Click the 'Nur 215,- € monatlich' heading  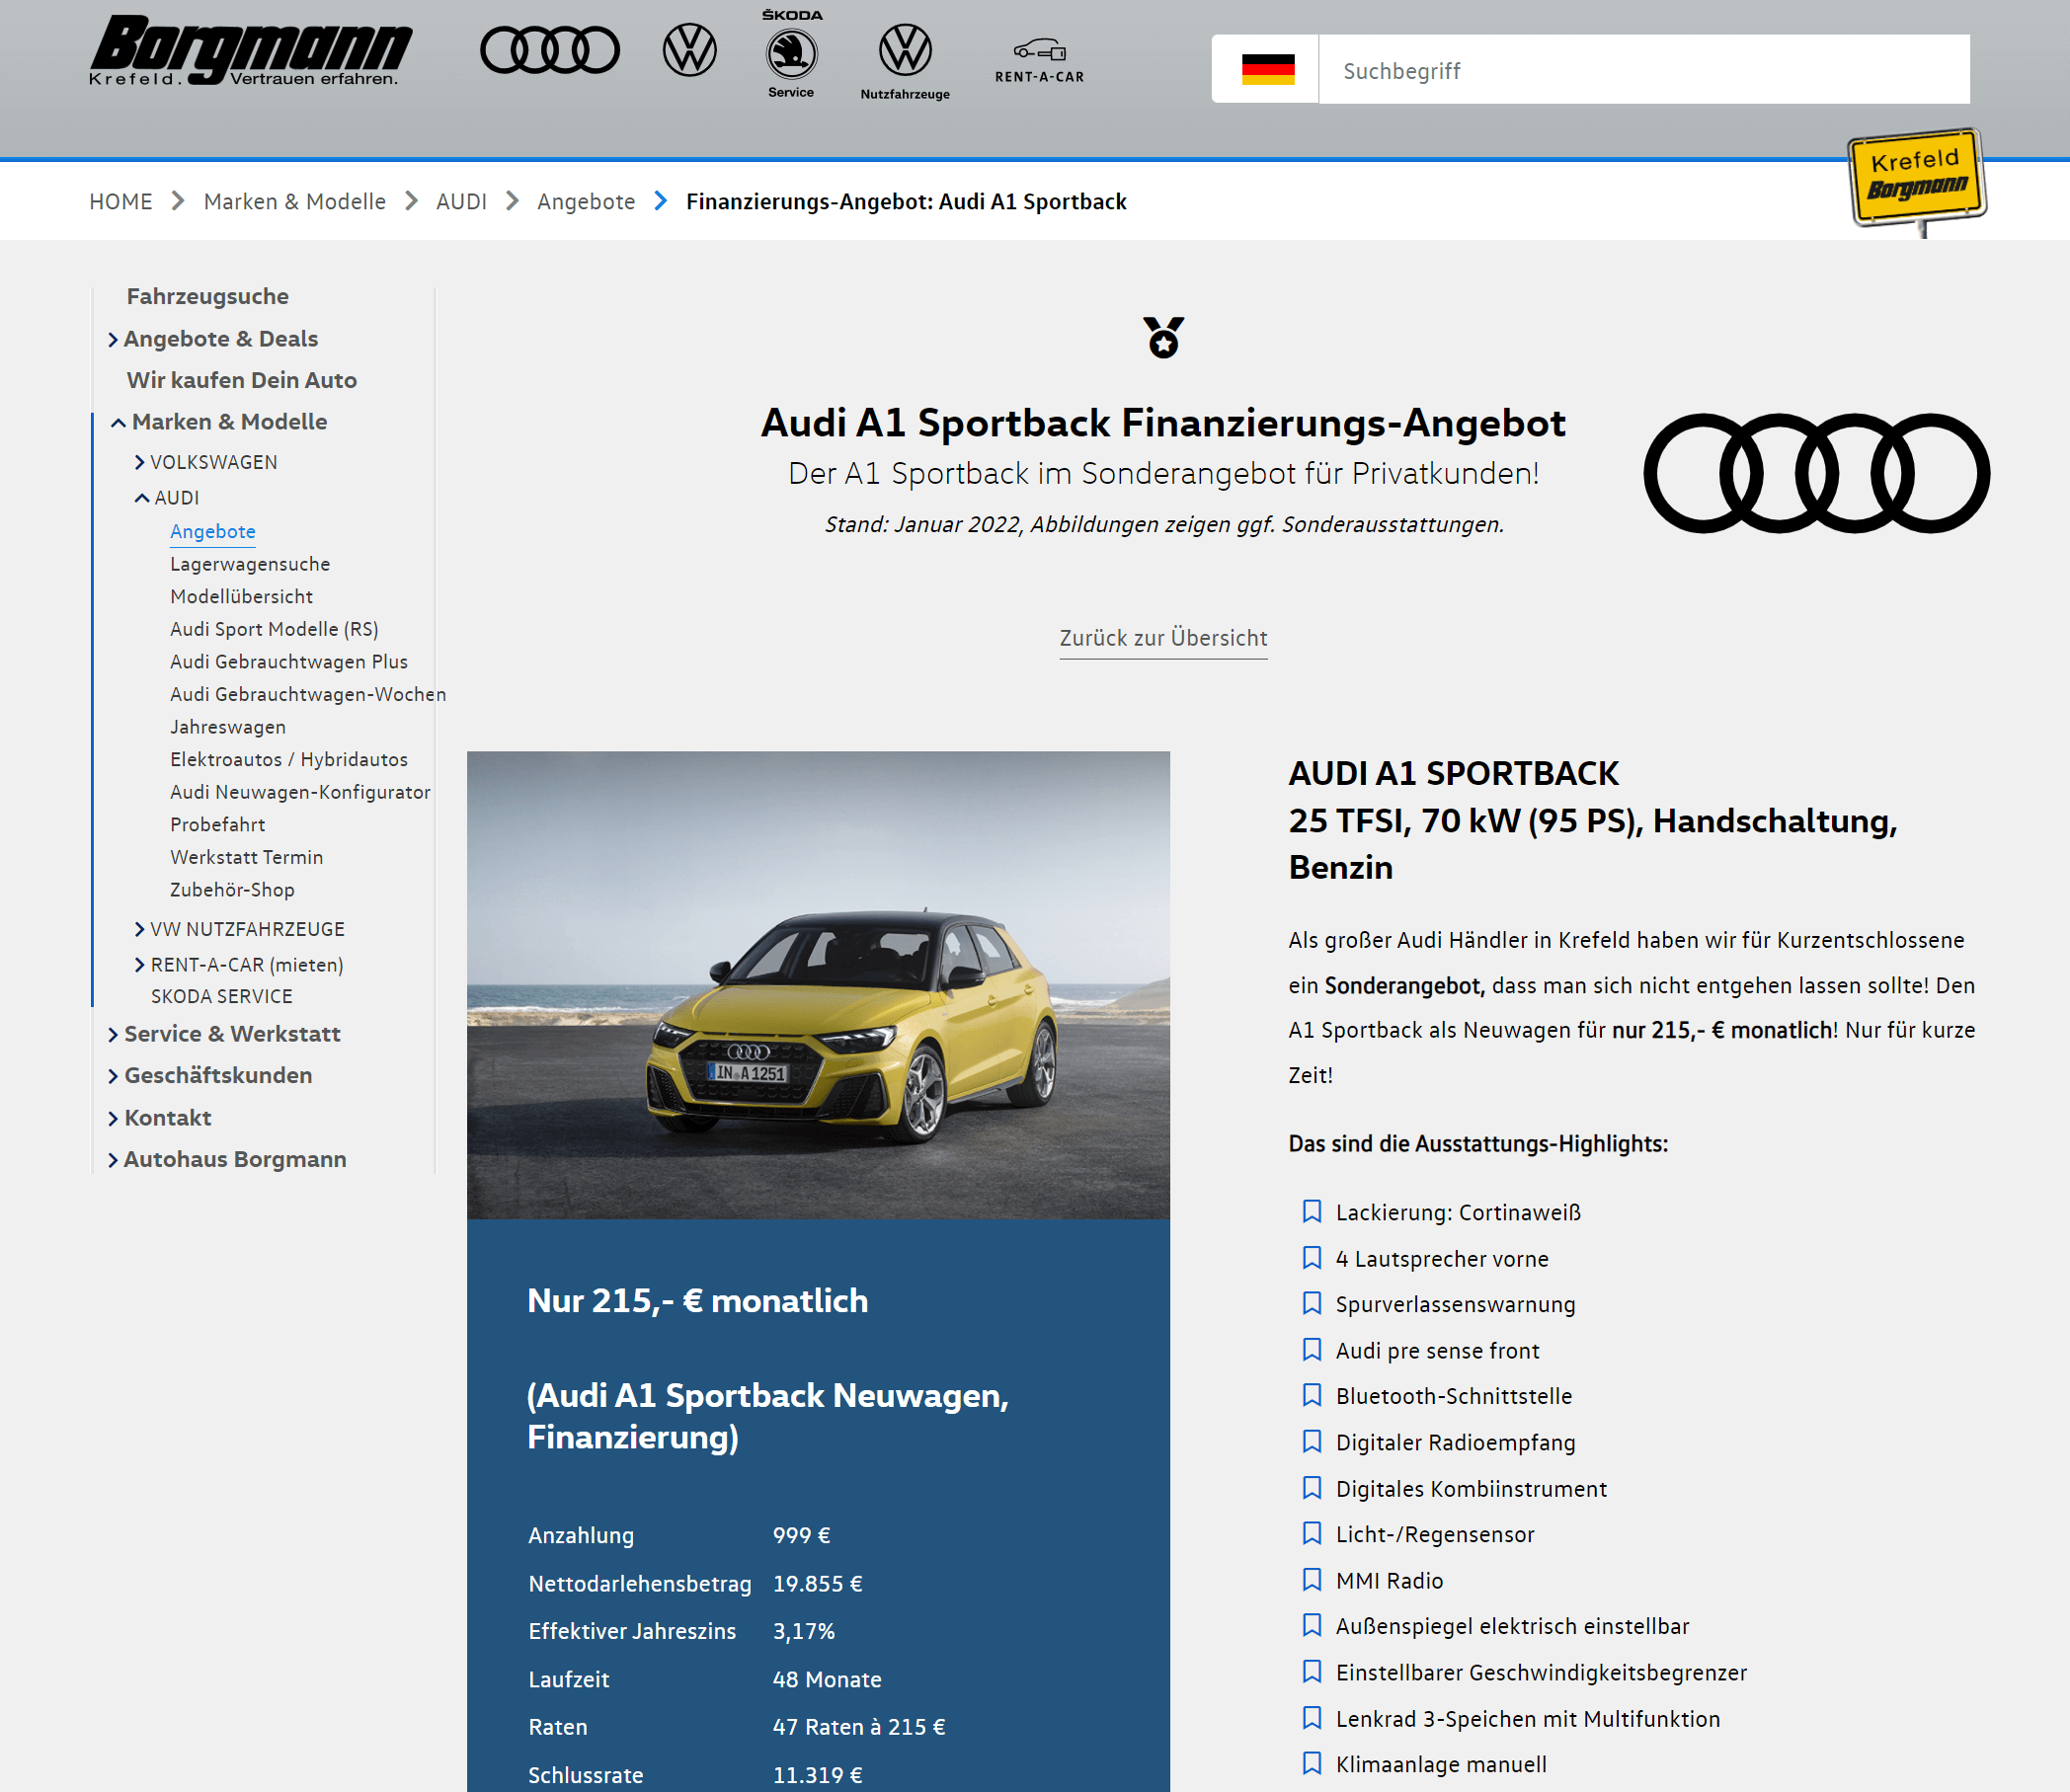click(697, 1300)
